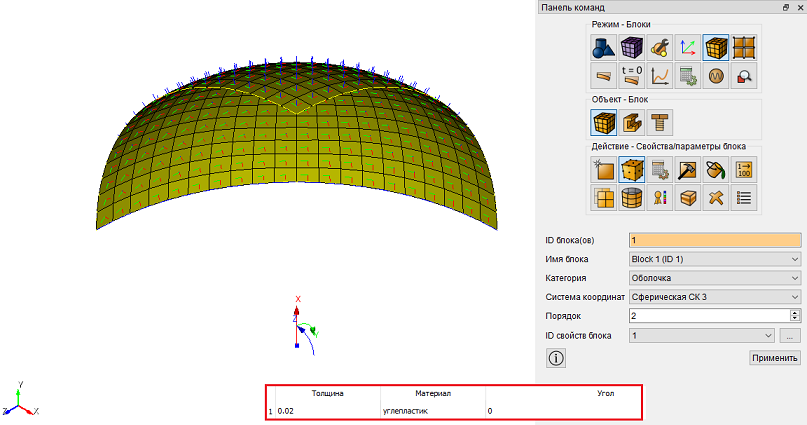The width and height of the screenshot is (807, 425).
Task: Expand the Имя блока dropdown
Action: point(715,259)
